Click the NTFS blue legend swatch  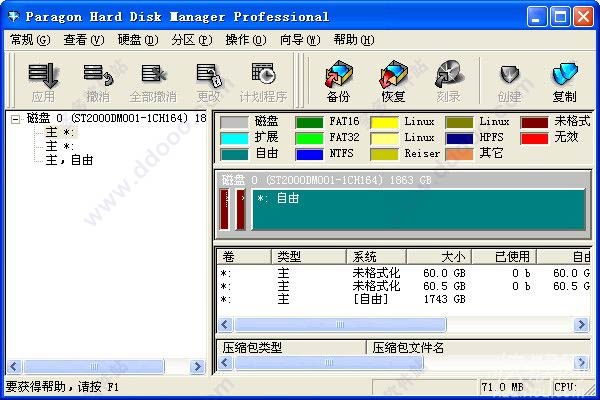click(x=309, y=154)
